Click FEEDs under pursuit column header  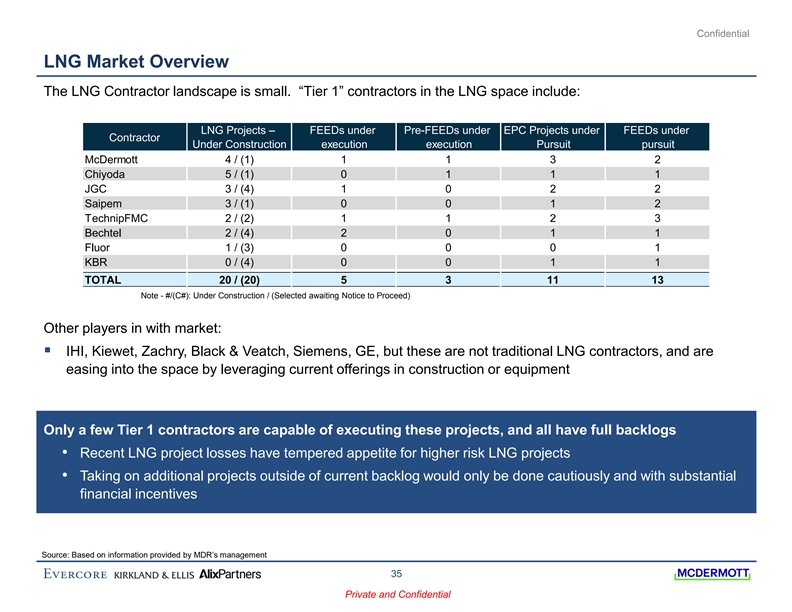point(657,137)
